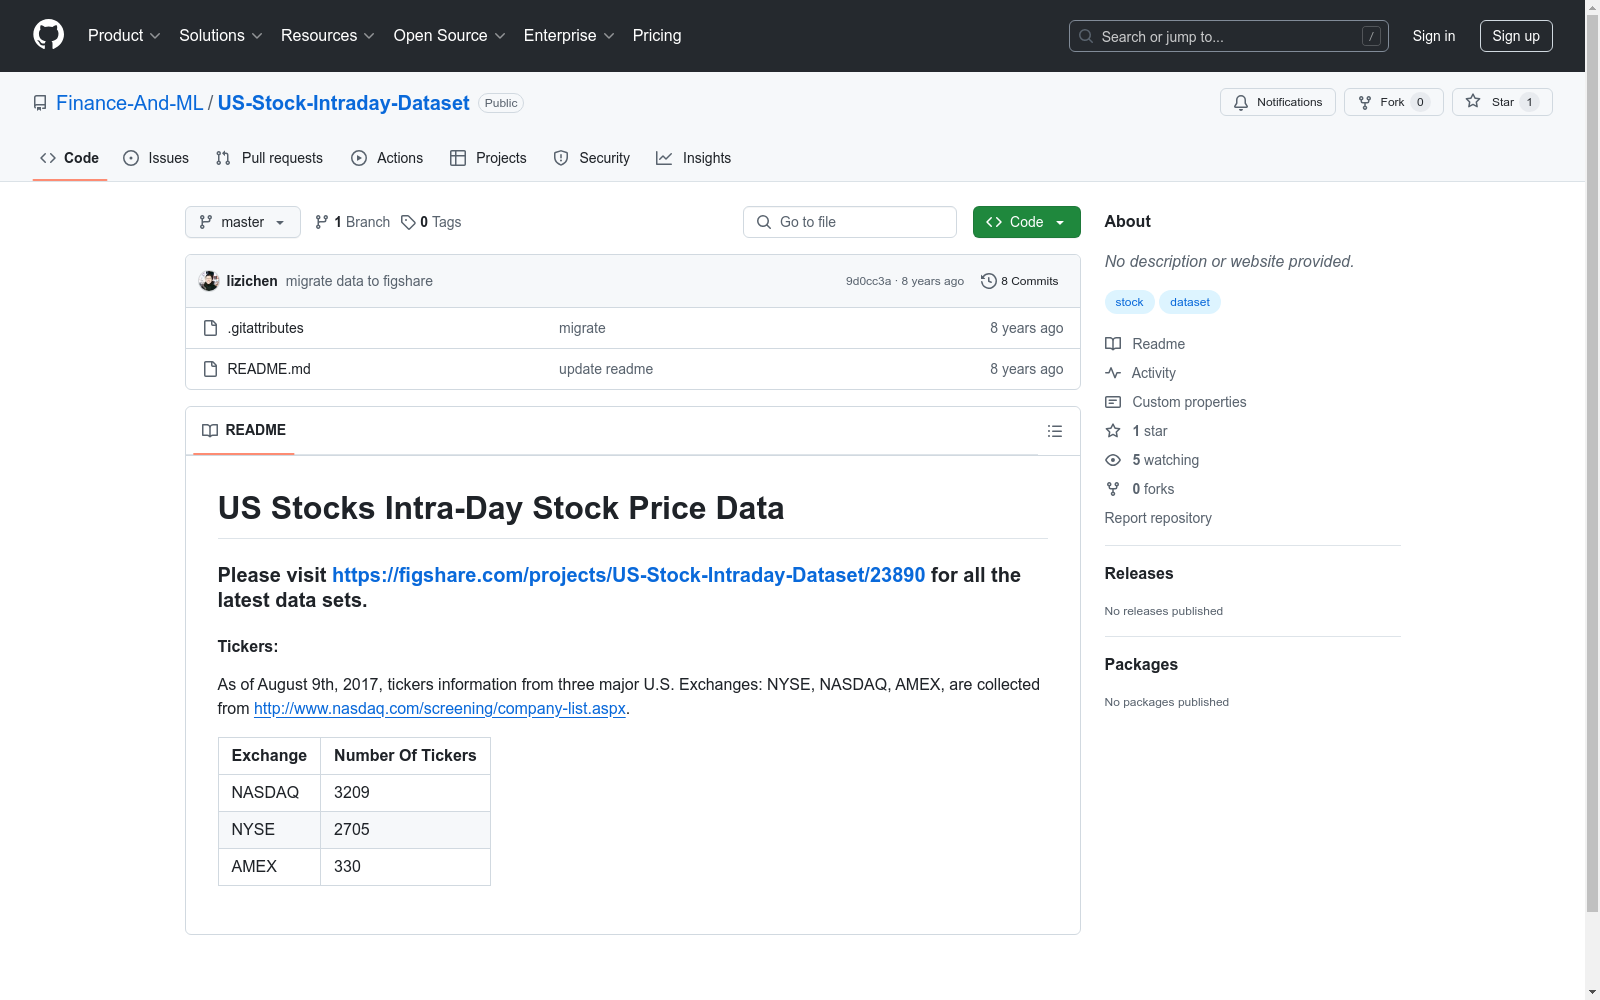This screenshot has width=1600, height=1000.
Task: Expand the Solutions menu
Action: [x=221, y=36]
